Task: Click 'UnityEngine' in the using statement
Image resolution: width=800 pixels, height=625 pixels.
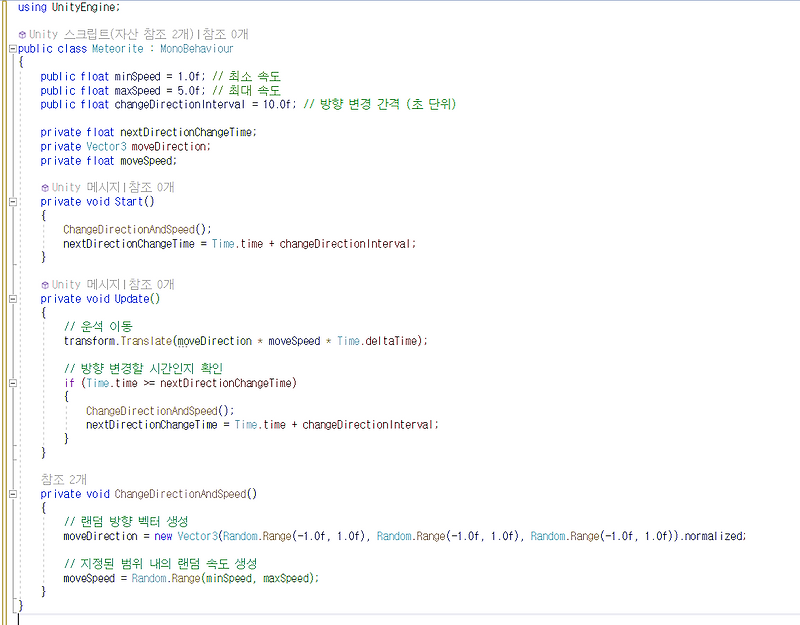Action: point(84,7)
